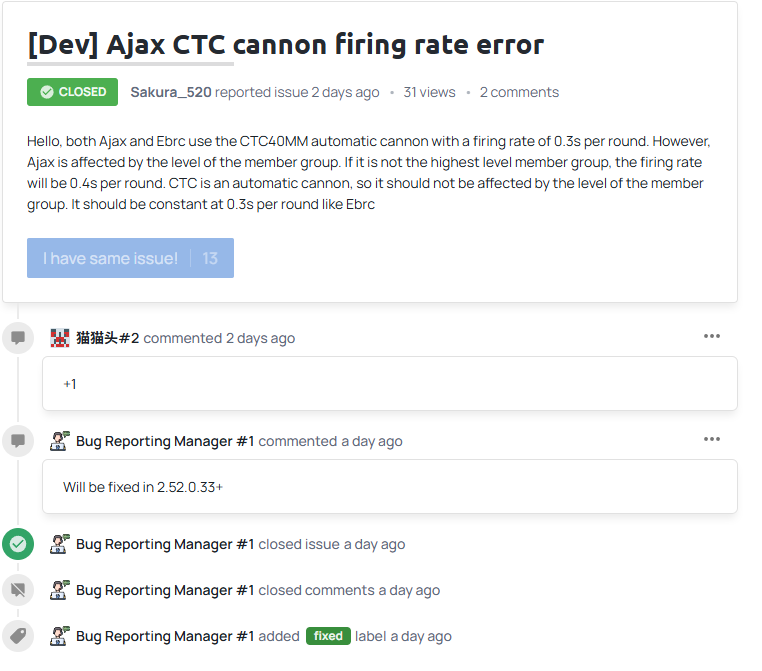This screenshot has height=671, width=762.
Task: Open options menu for 猫猫头#2 comment
Action: point(712,336)
